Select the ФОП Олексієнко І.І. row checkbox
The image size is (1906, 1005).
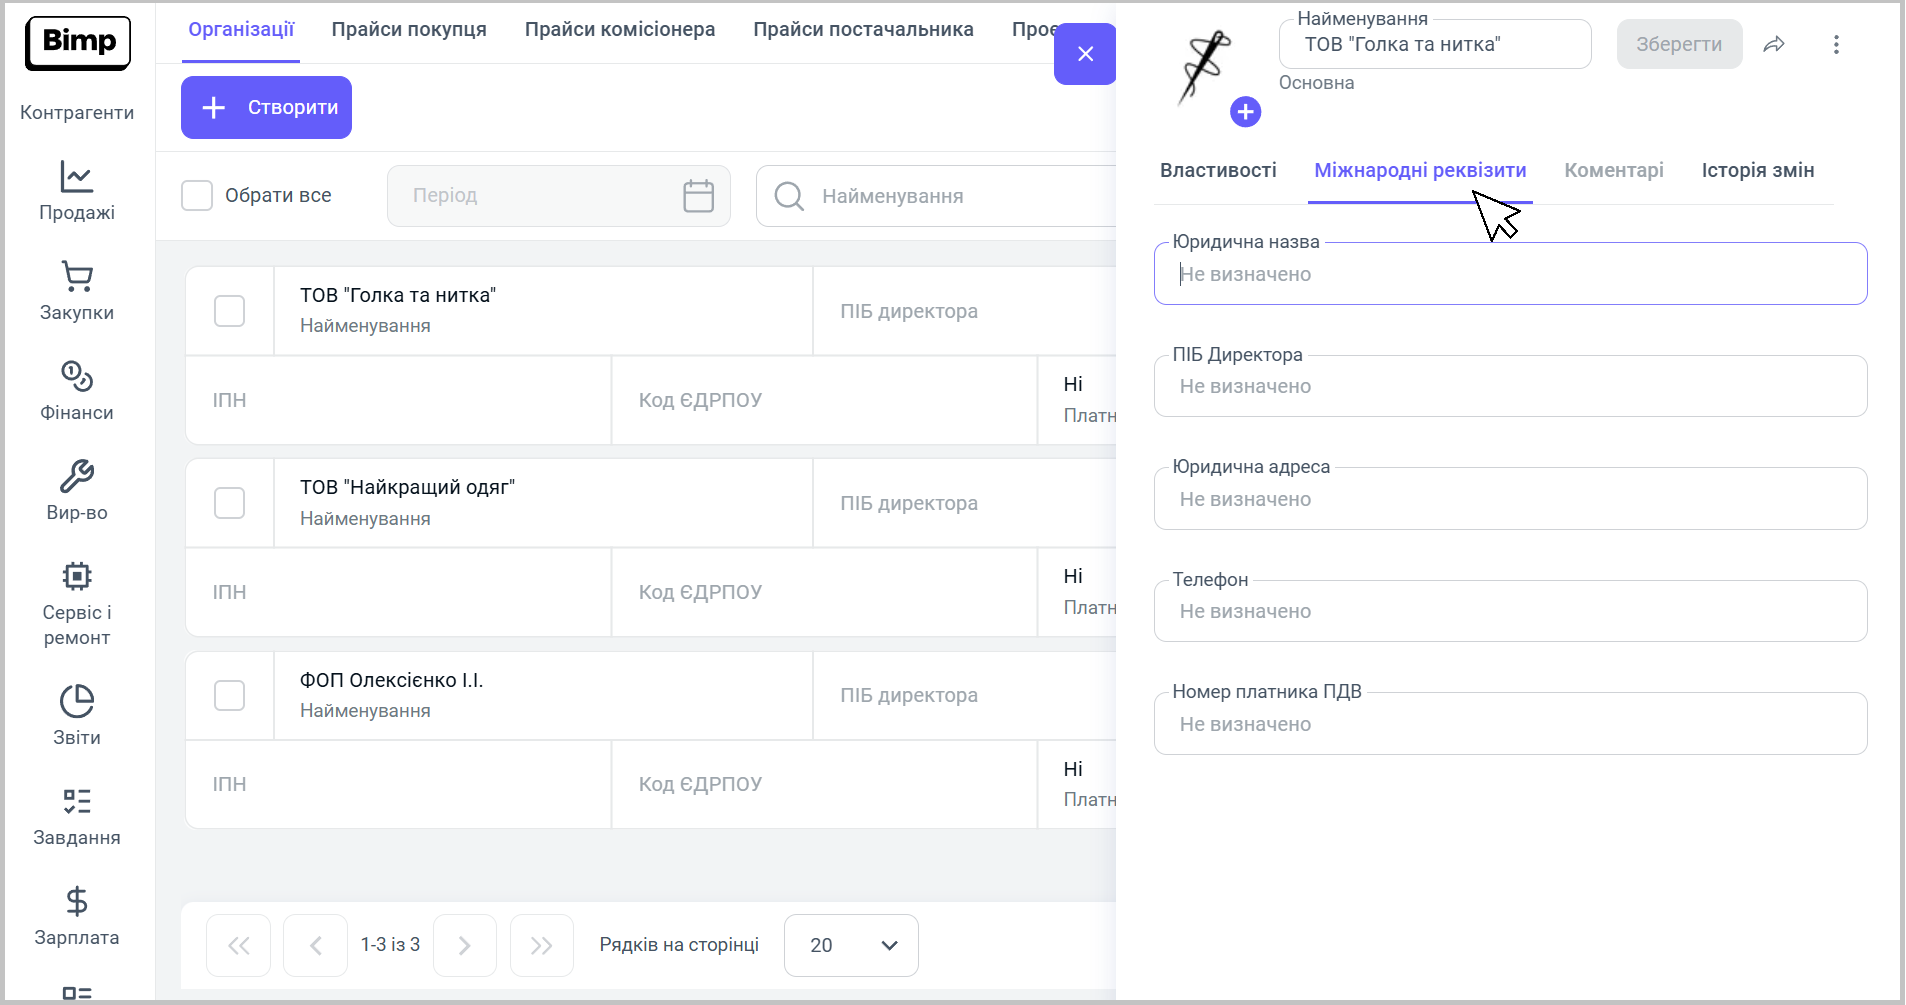pyautogui.click(x=229, y=696)
